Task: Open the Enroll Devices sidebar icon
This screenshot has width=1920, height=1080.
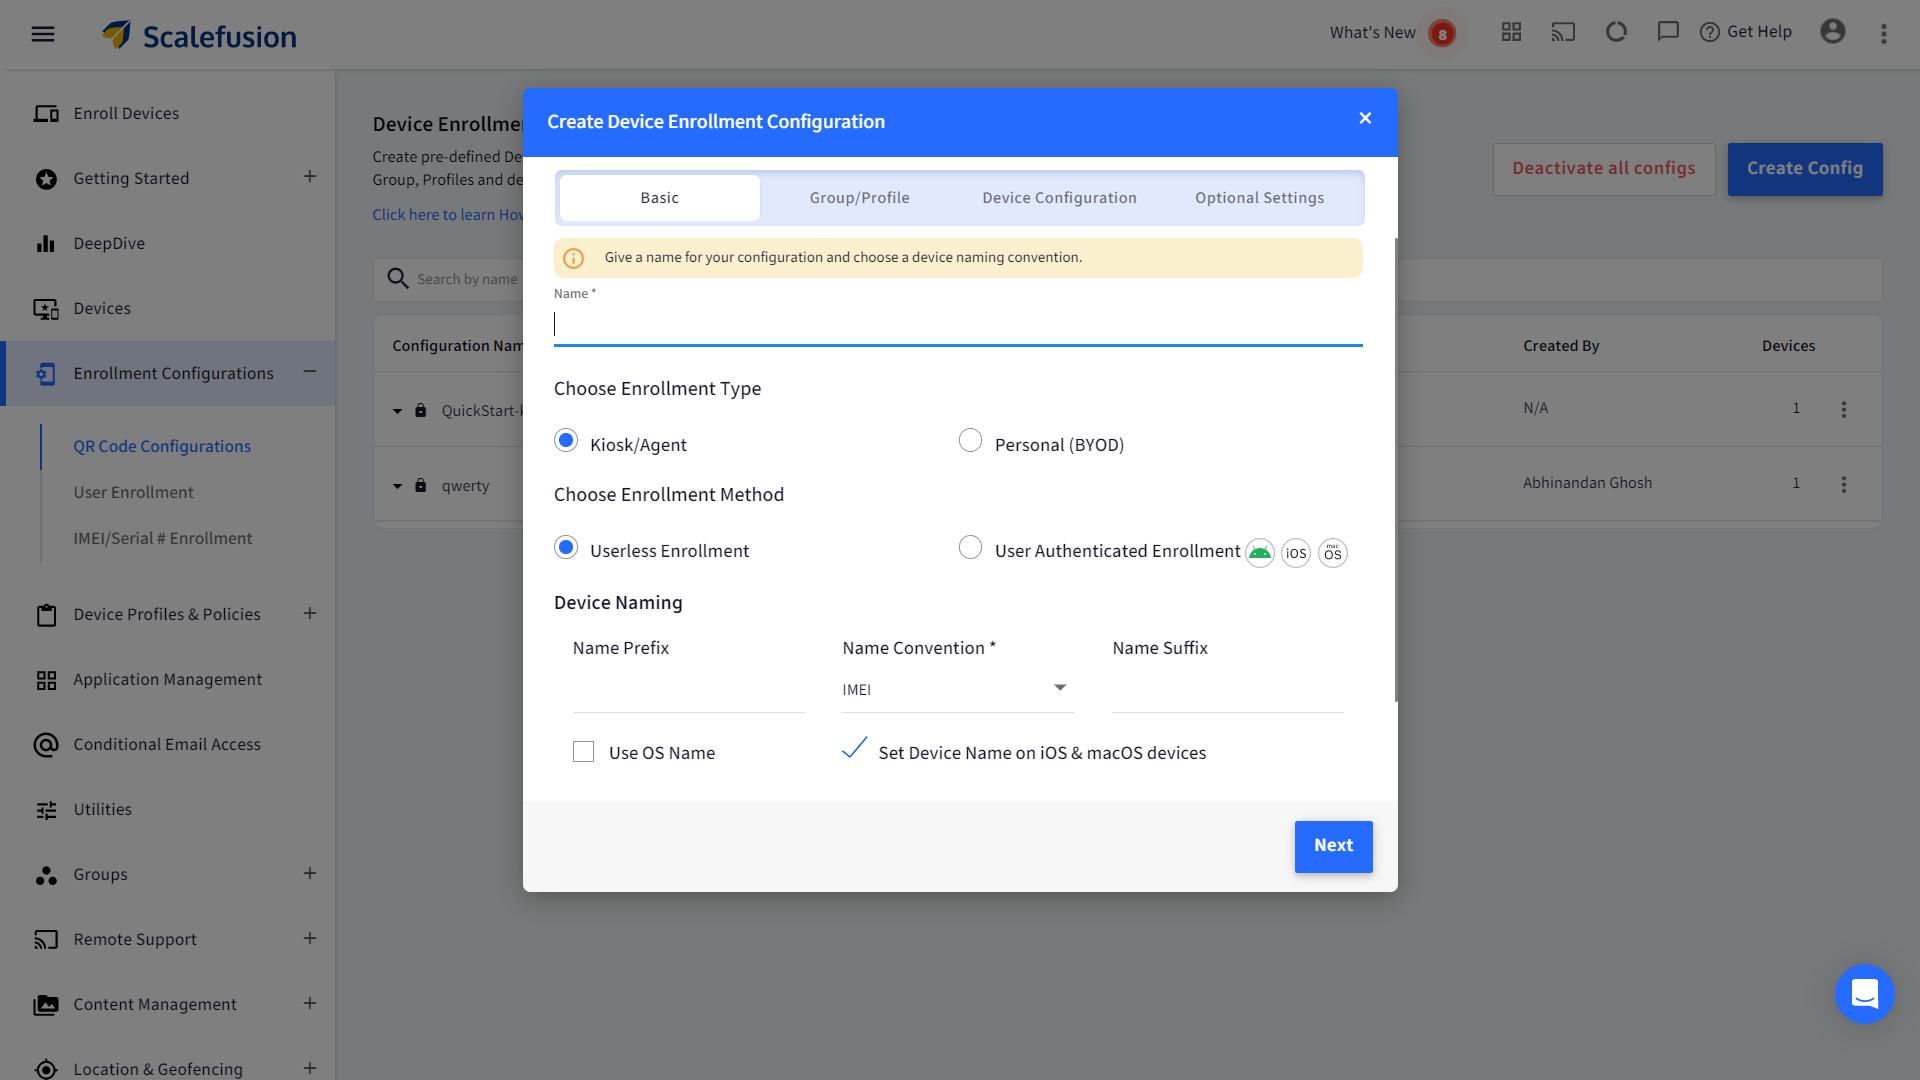Action: [46, 113]
